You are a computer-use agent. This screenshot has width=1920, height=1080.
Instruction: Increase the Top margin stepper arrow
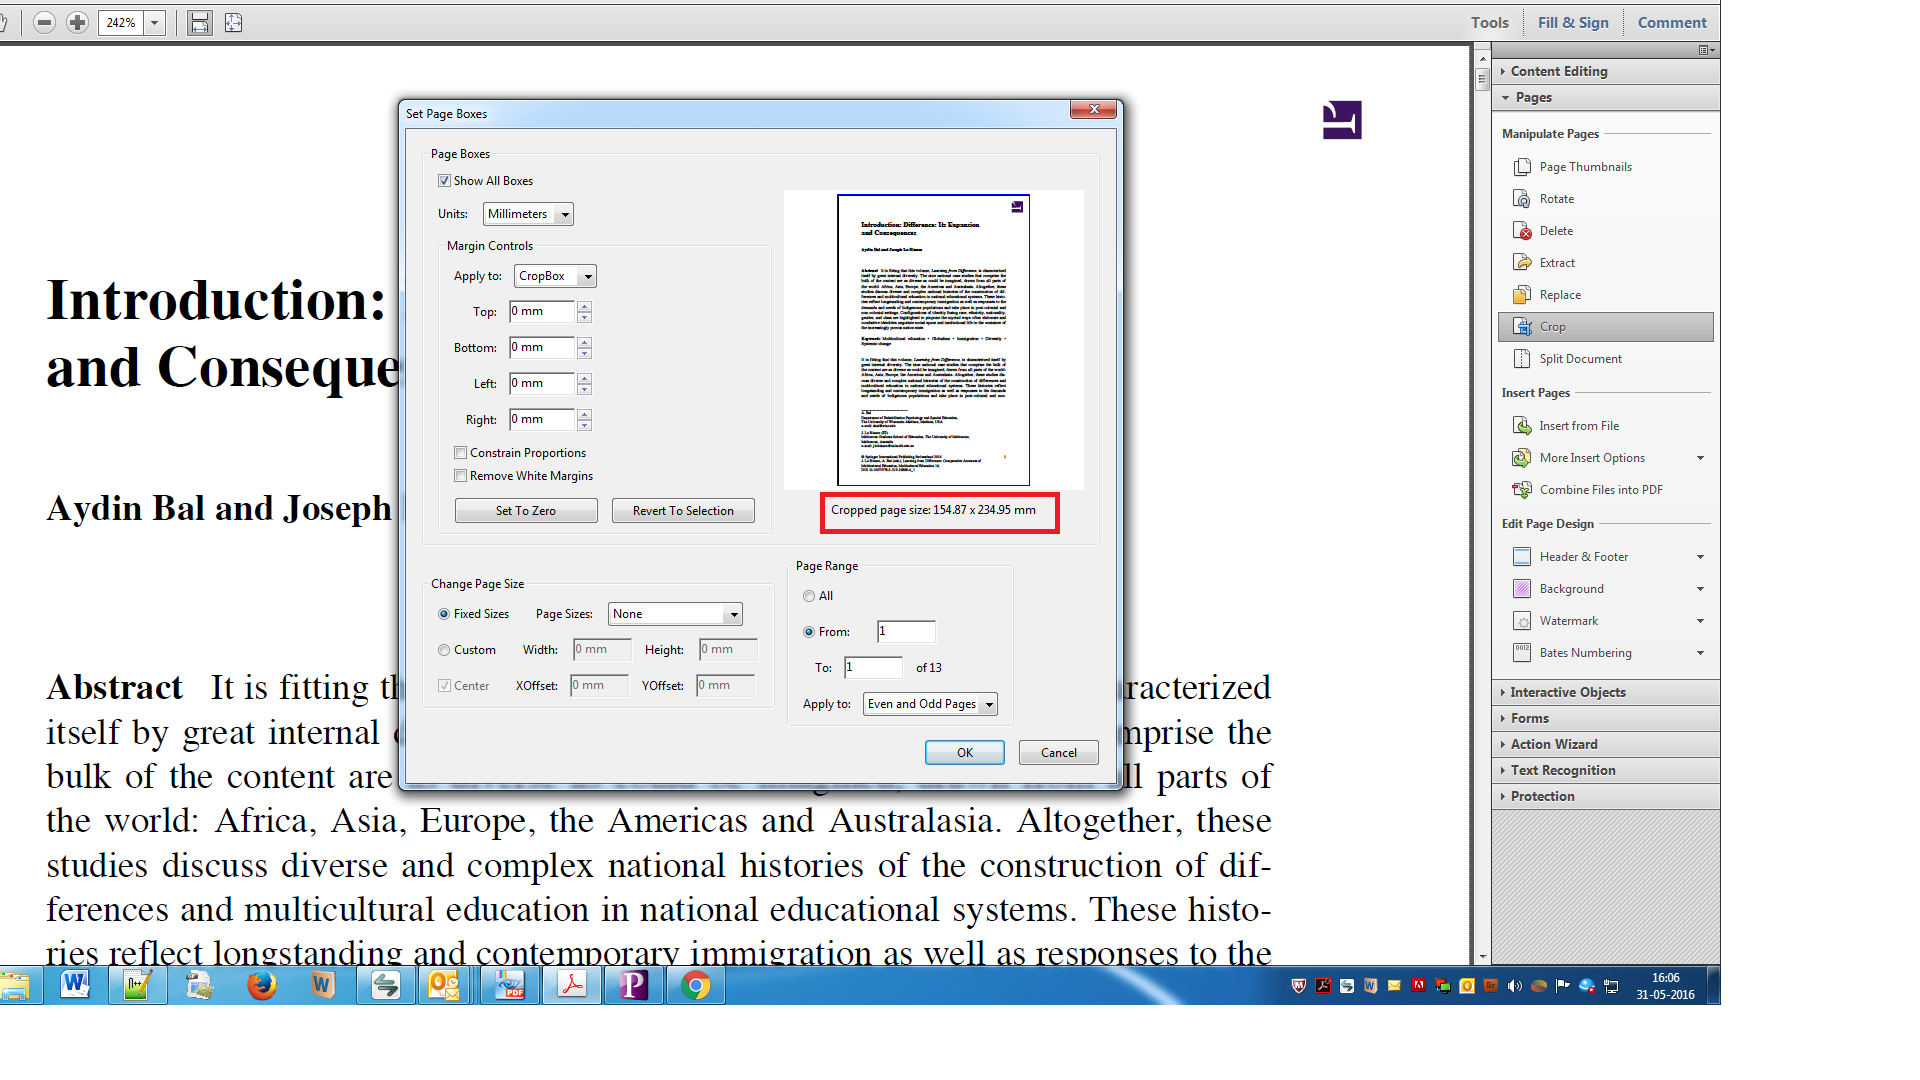click(585, 306)
